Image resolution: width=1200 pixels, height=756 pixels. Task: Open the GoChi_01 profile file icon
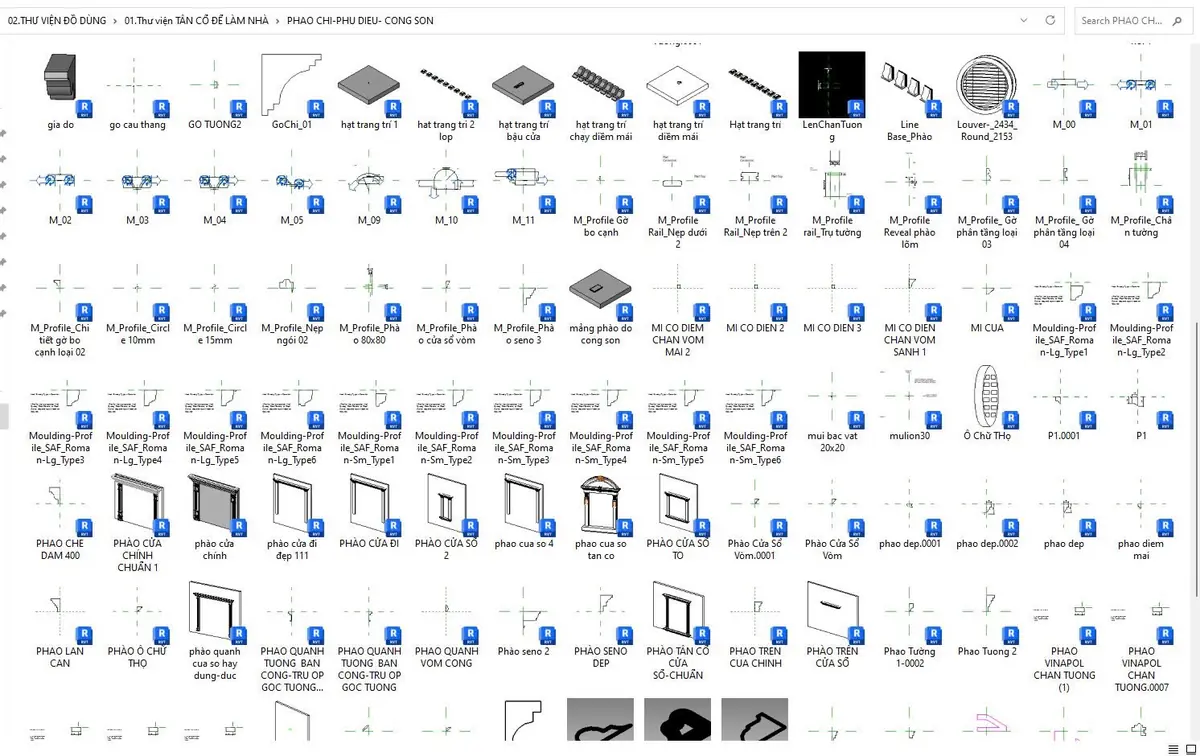(x=292, y=85)
